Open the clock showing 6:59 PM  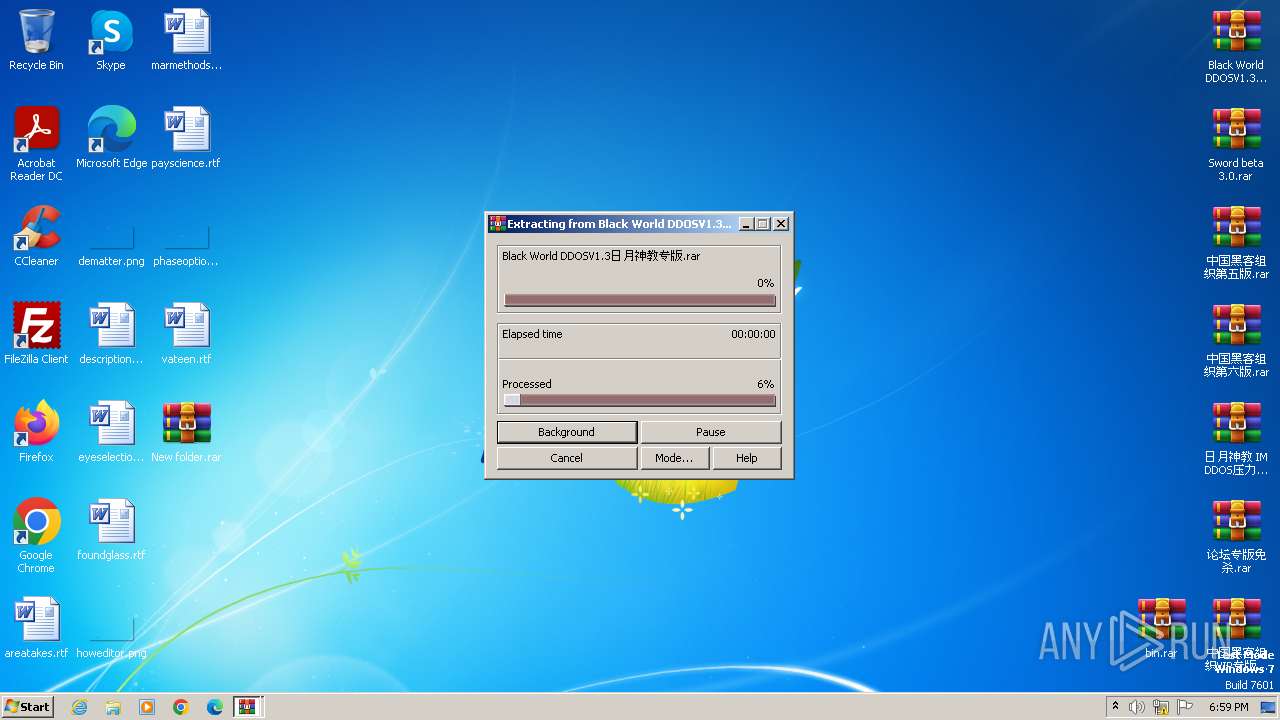1229,707
